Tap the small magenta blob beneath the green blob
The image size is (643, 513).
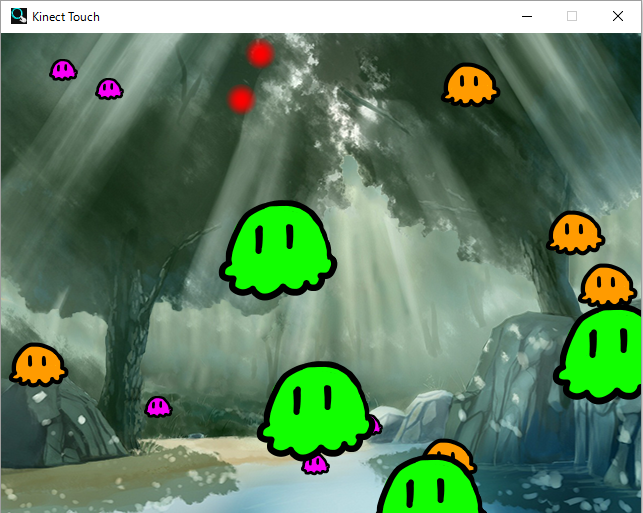(x=315, y=466)
